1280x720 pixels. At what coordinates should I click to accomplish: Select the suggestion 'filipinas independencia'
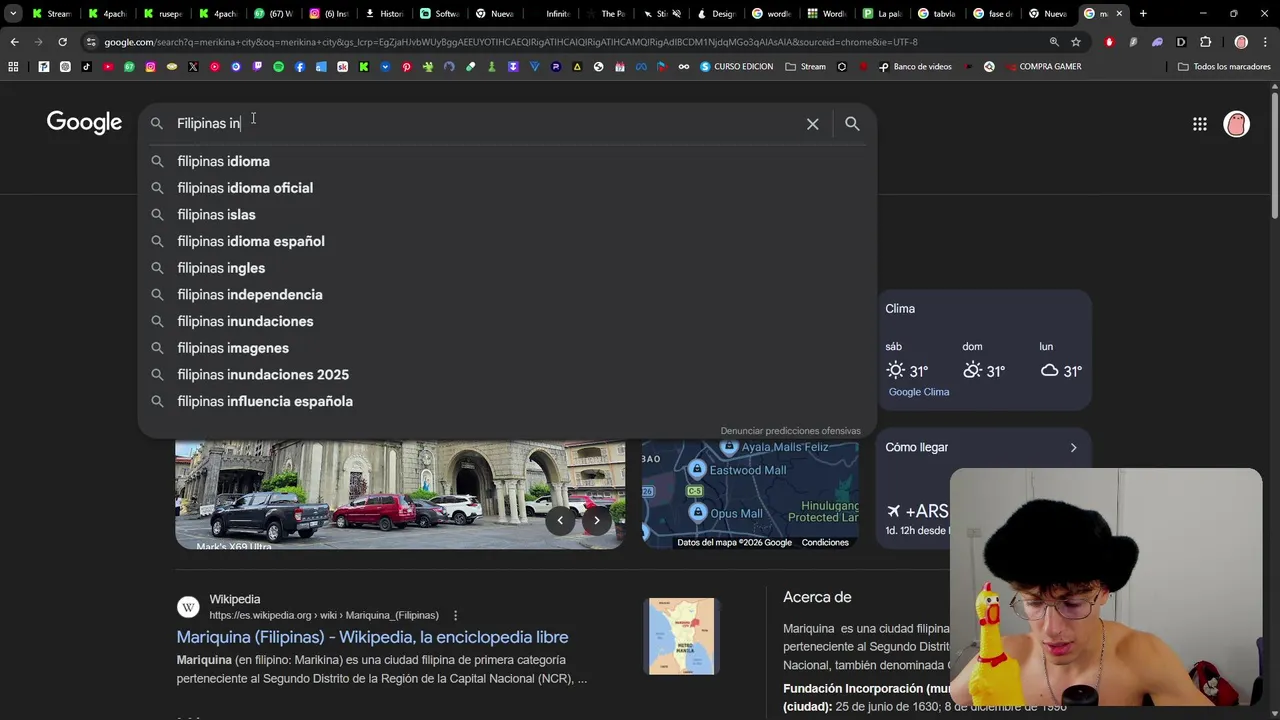tap(508, 294)
